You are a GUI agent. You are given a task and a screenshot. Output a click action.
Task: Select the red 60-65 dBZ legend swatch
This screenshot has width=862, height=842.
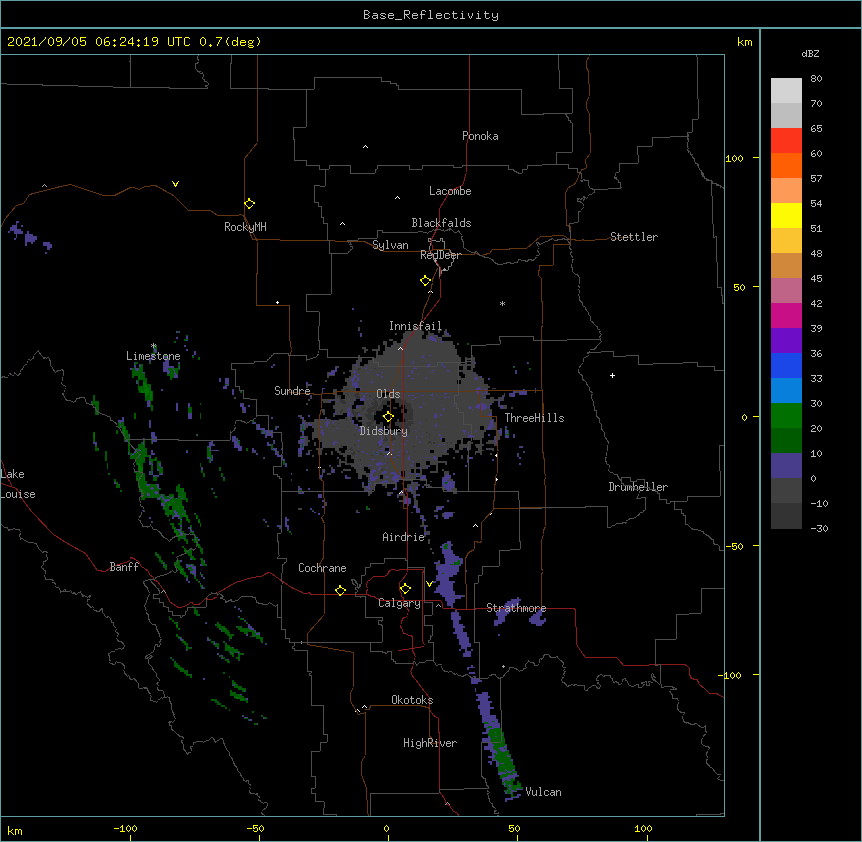coord(786,141)
